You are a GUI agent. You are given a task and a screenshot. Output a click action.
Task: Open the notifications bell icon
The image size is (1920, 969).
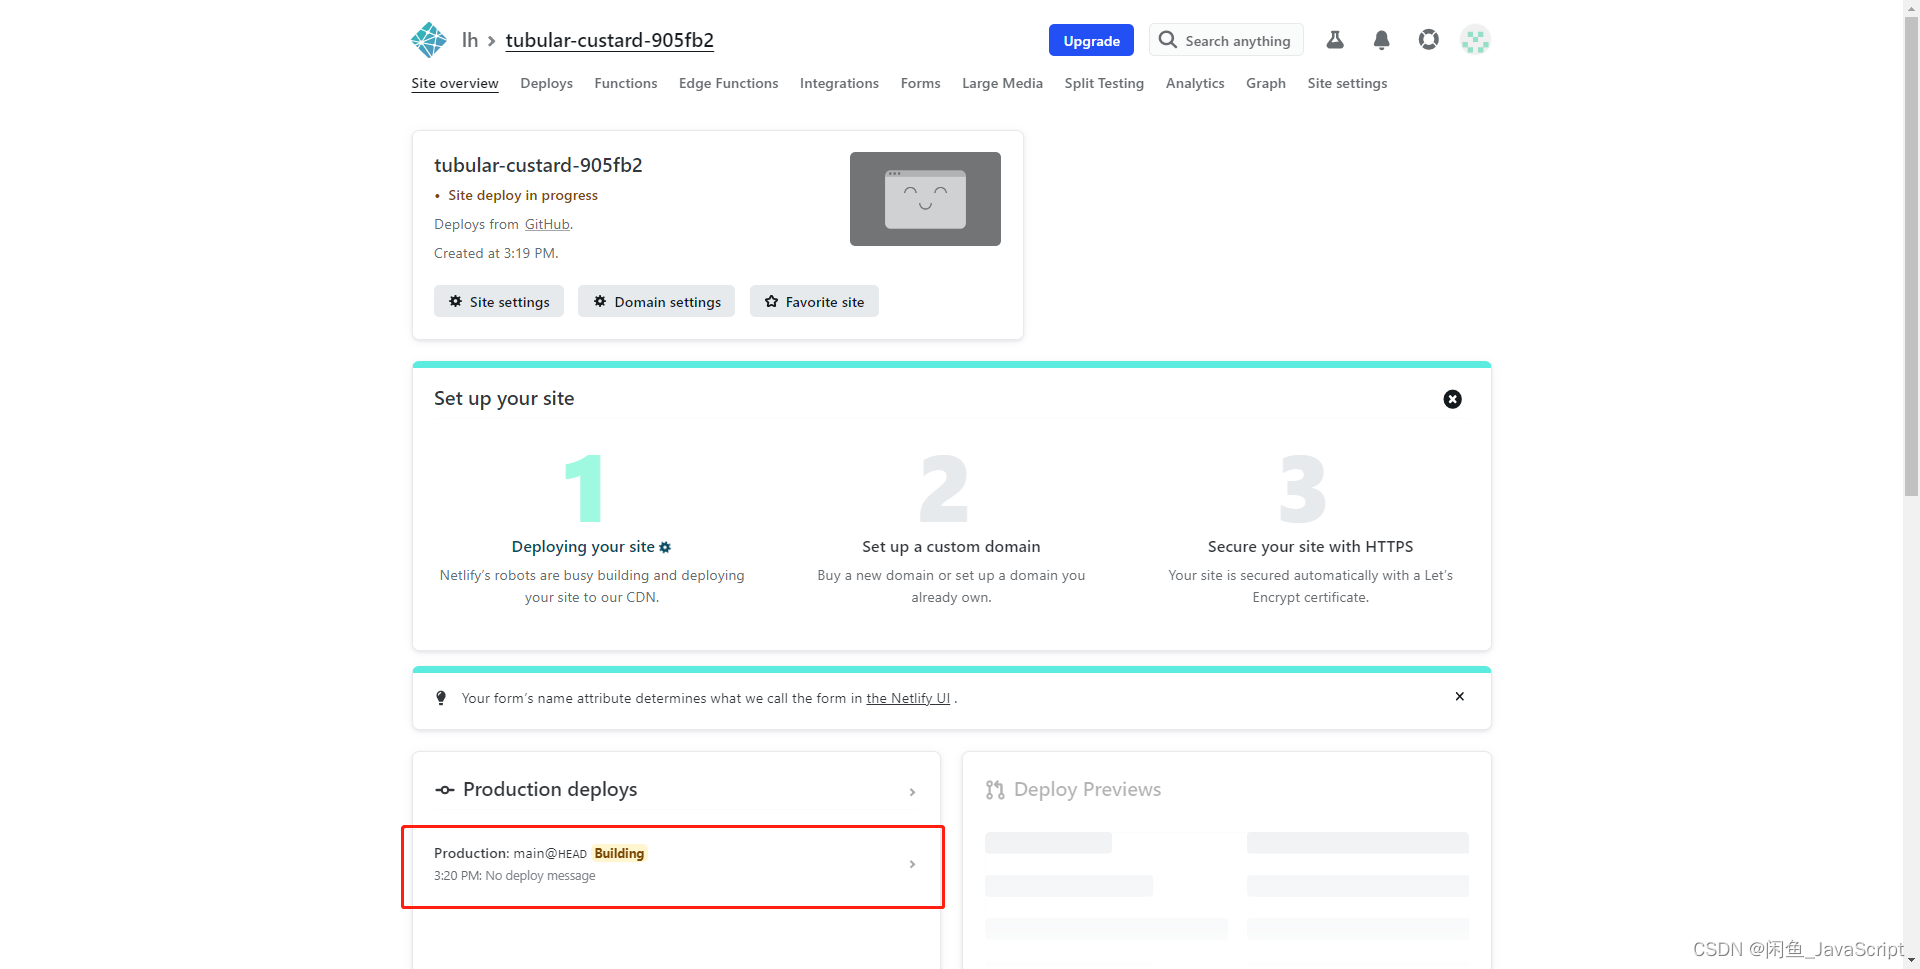(x=1382, y=40)
